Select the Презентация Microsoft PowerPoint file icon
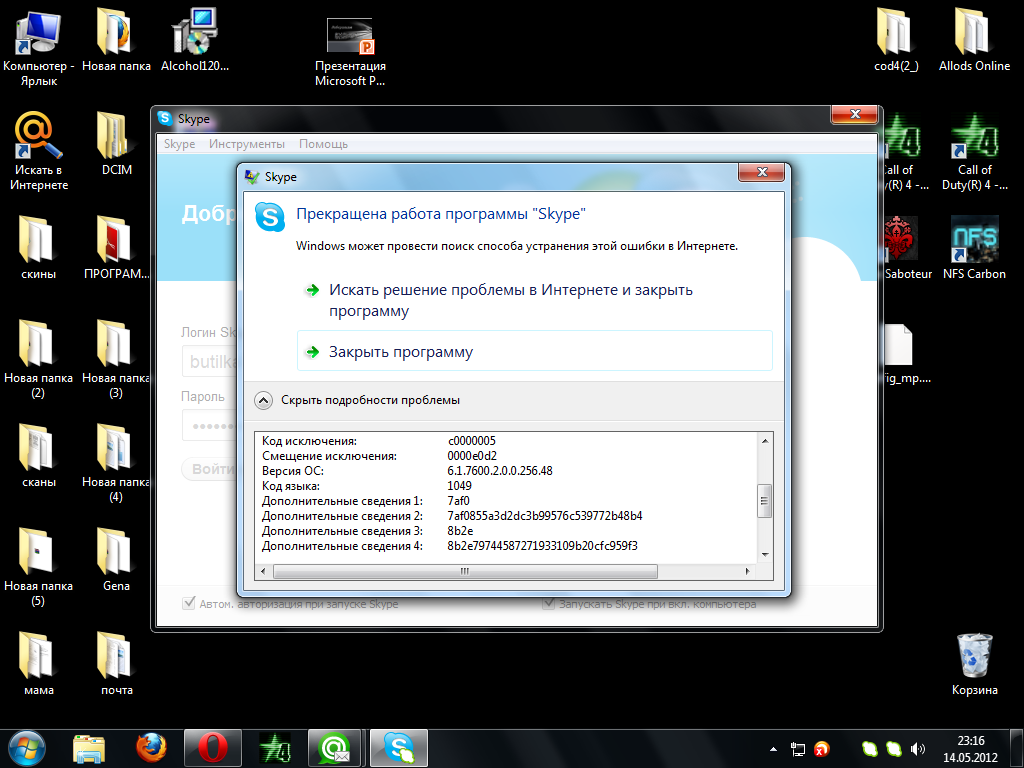 pos(350,52)
